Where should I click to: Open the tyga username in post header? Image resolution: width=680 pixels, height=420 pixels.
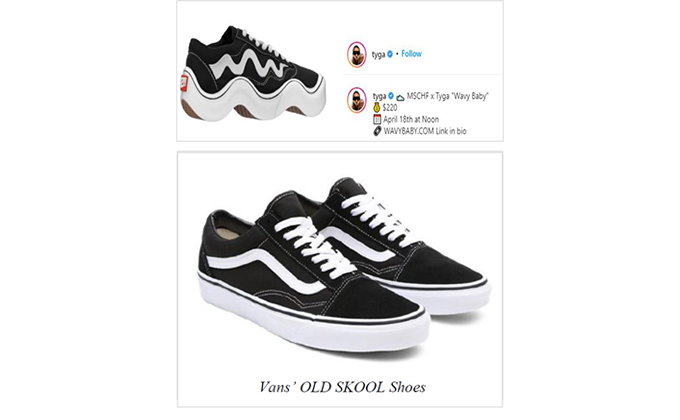point(379,55)
